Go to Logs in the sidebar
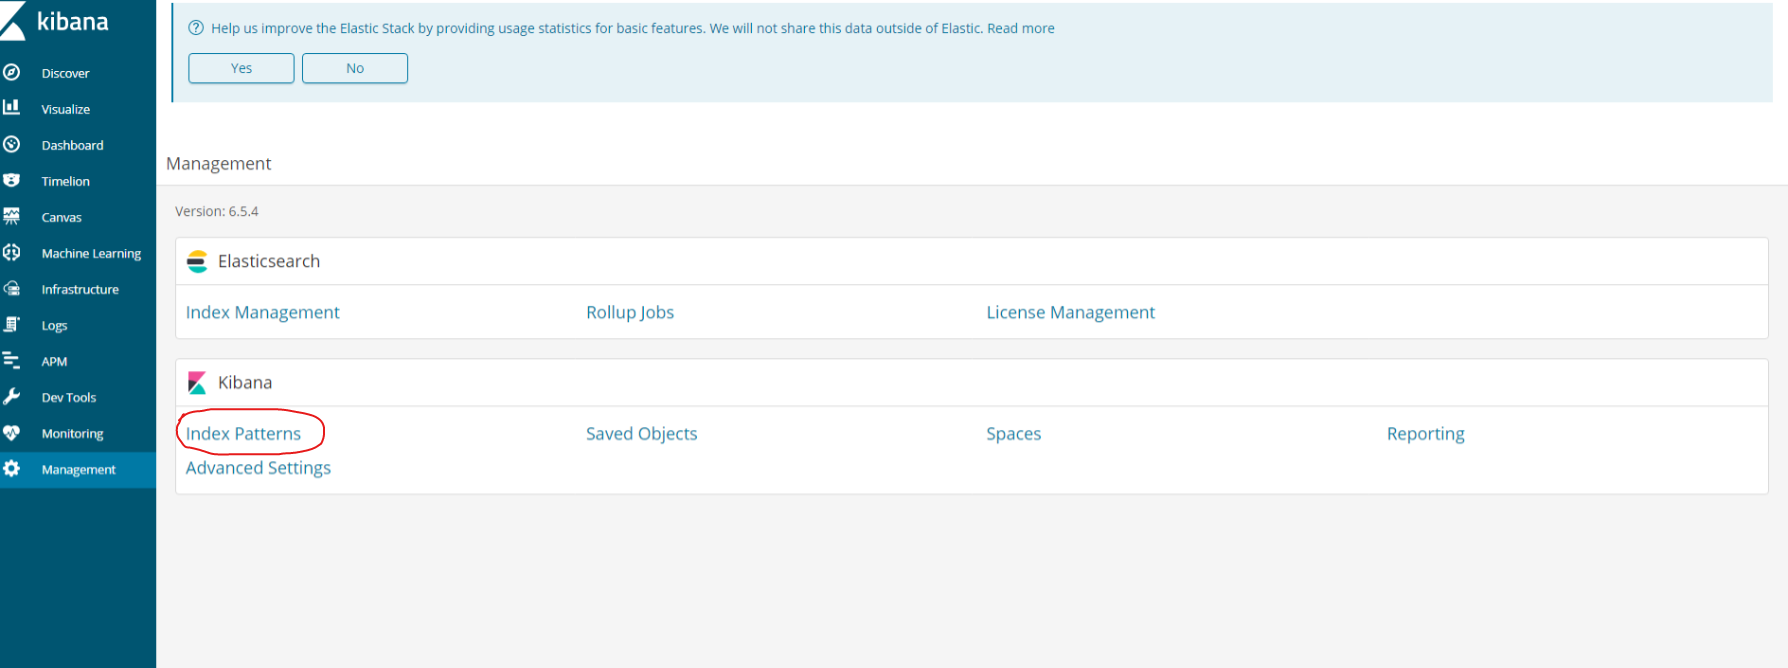 click(54, 325)
